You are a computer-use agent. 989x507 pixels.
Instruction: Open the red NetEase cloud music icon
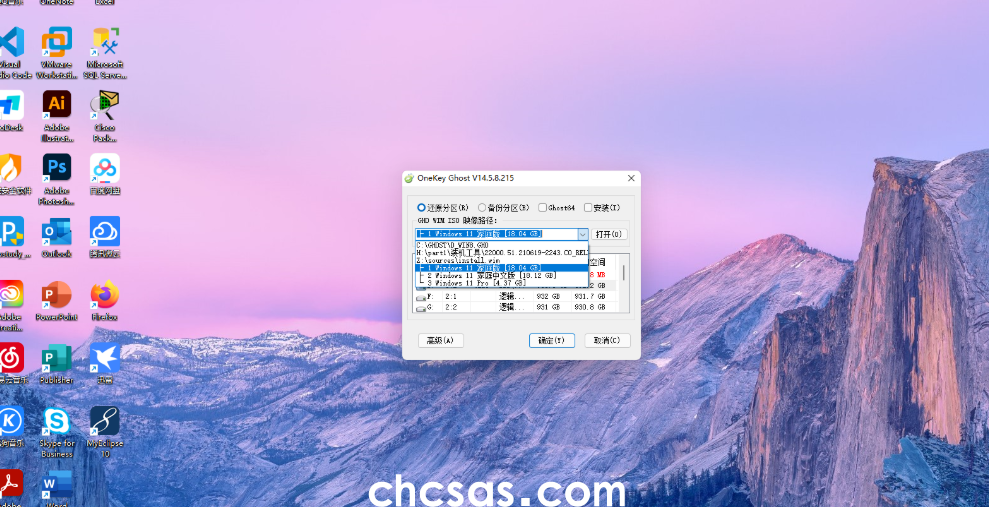click(x=13, y=363)
